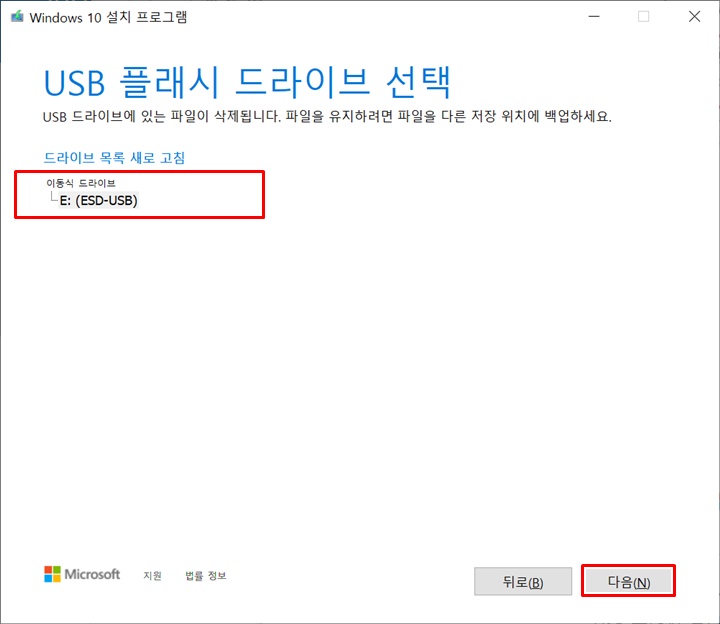Click the Windows 10 설치 프로그램 title text
Image resolution: width=720 pixels, height=624 pixels.
tap(108, 17)
